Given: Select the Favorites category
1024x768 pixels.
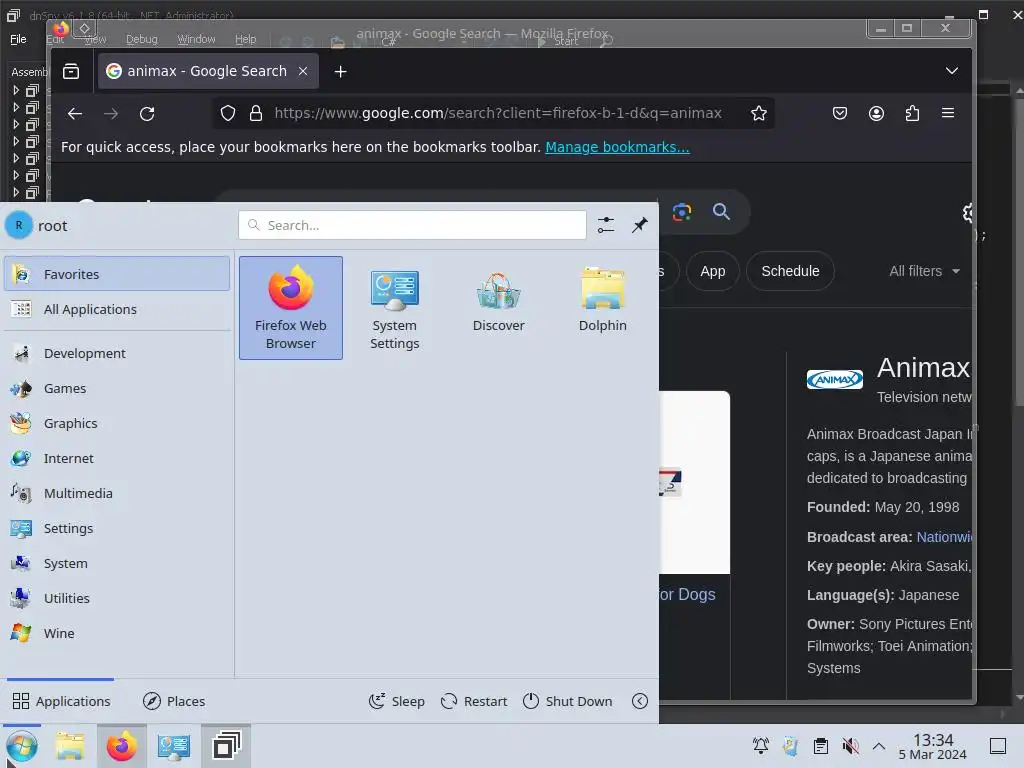Looking at the screenshot, I should tap(117, 274).
